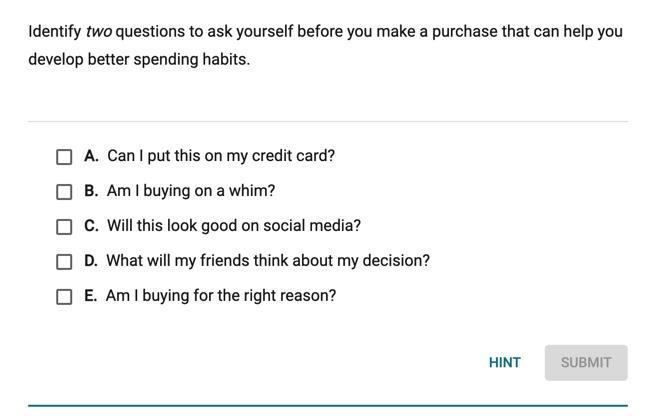Click the bold letter "C." label

[x=91, y=226]
